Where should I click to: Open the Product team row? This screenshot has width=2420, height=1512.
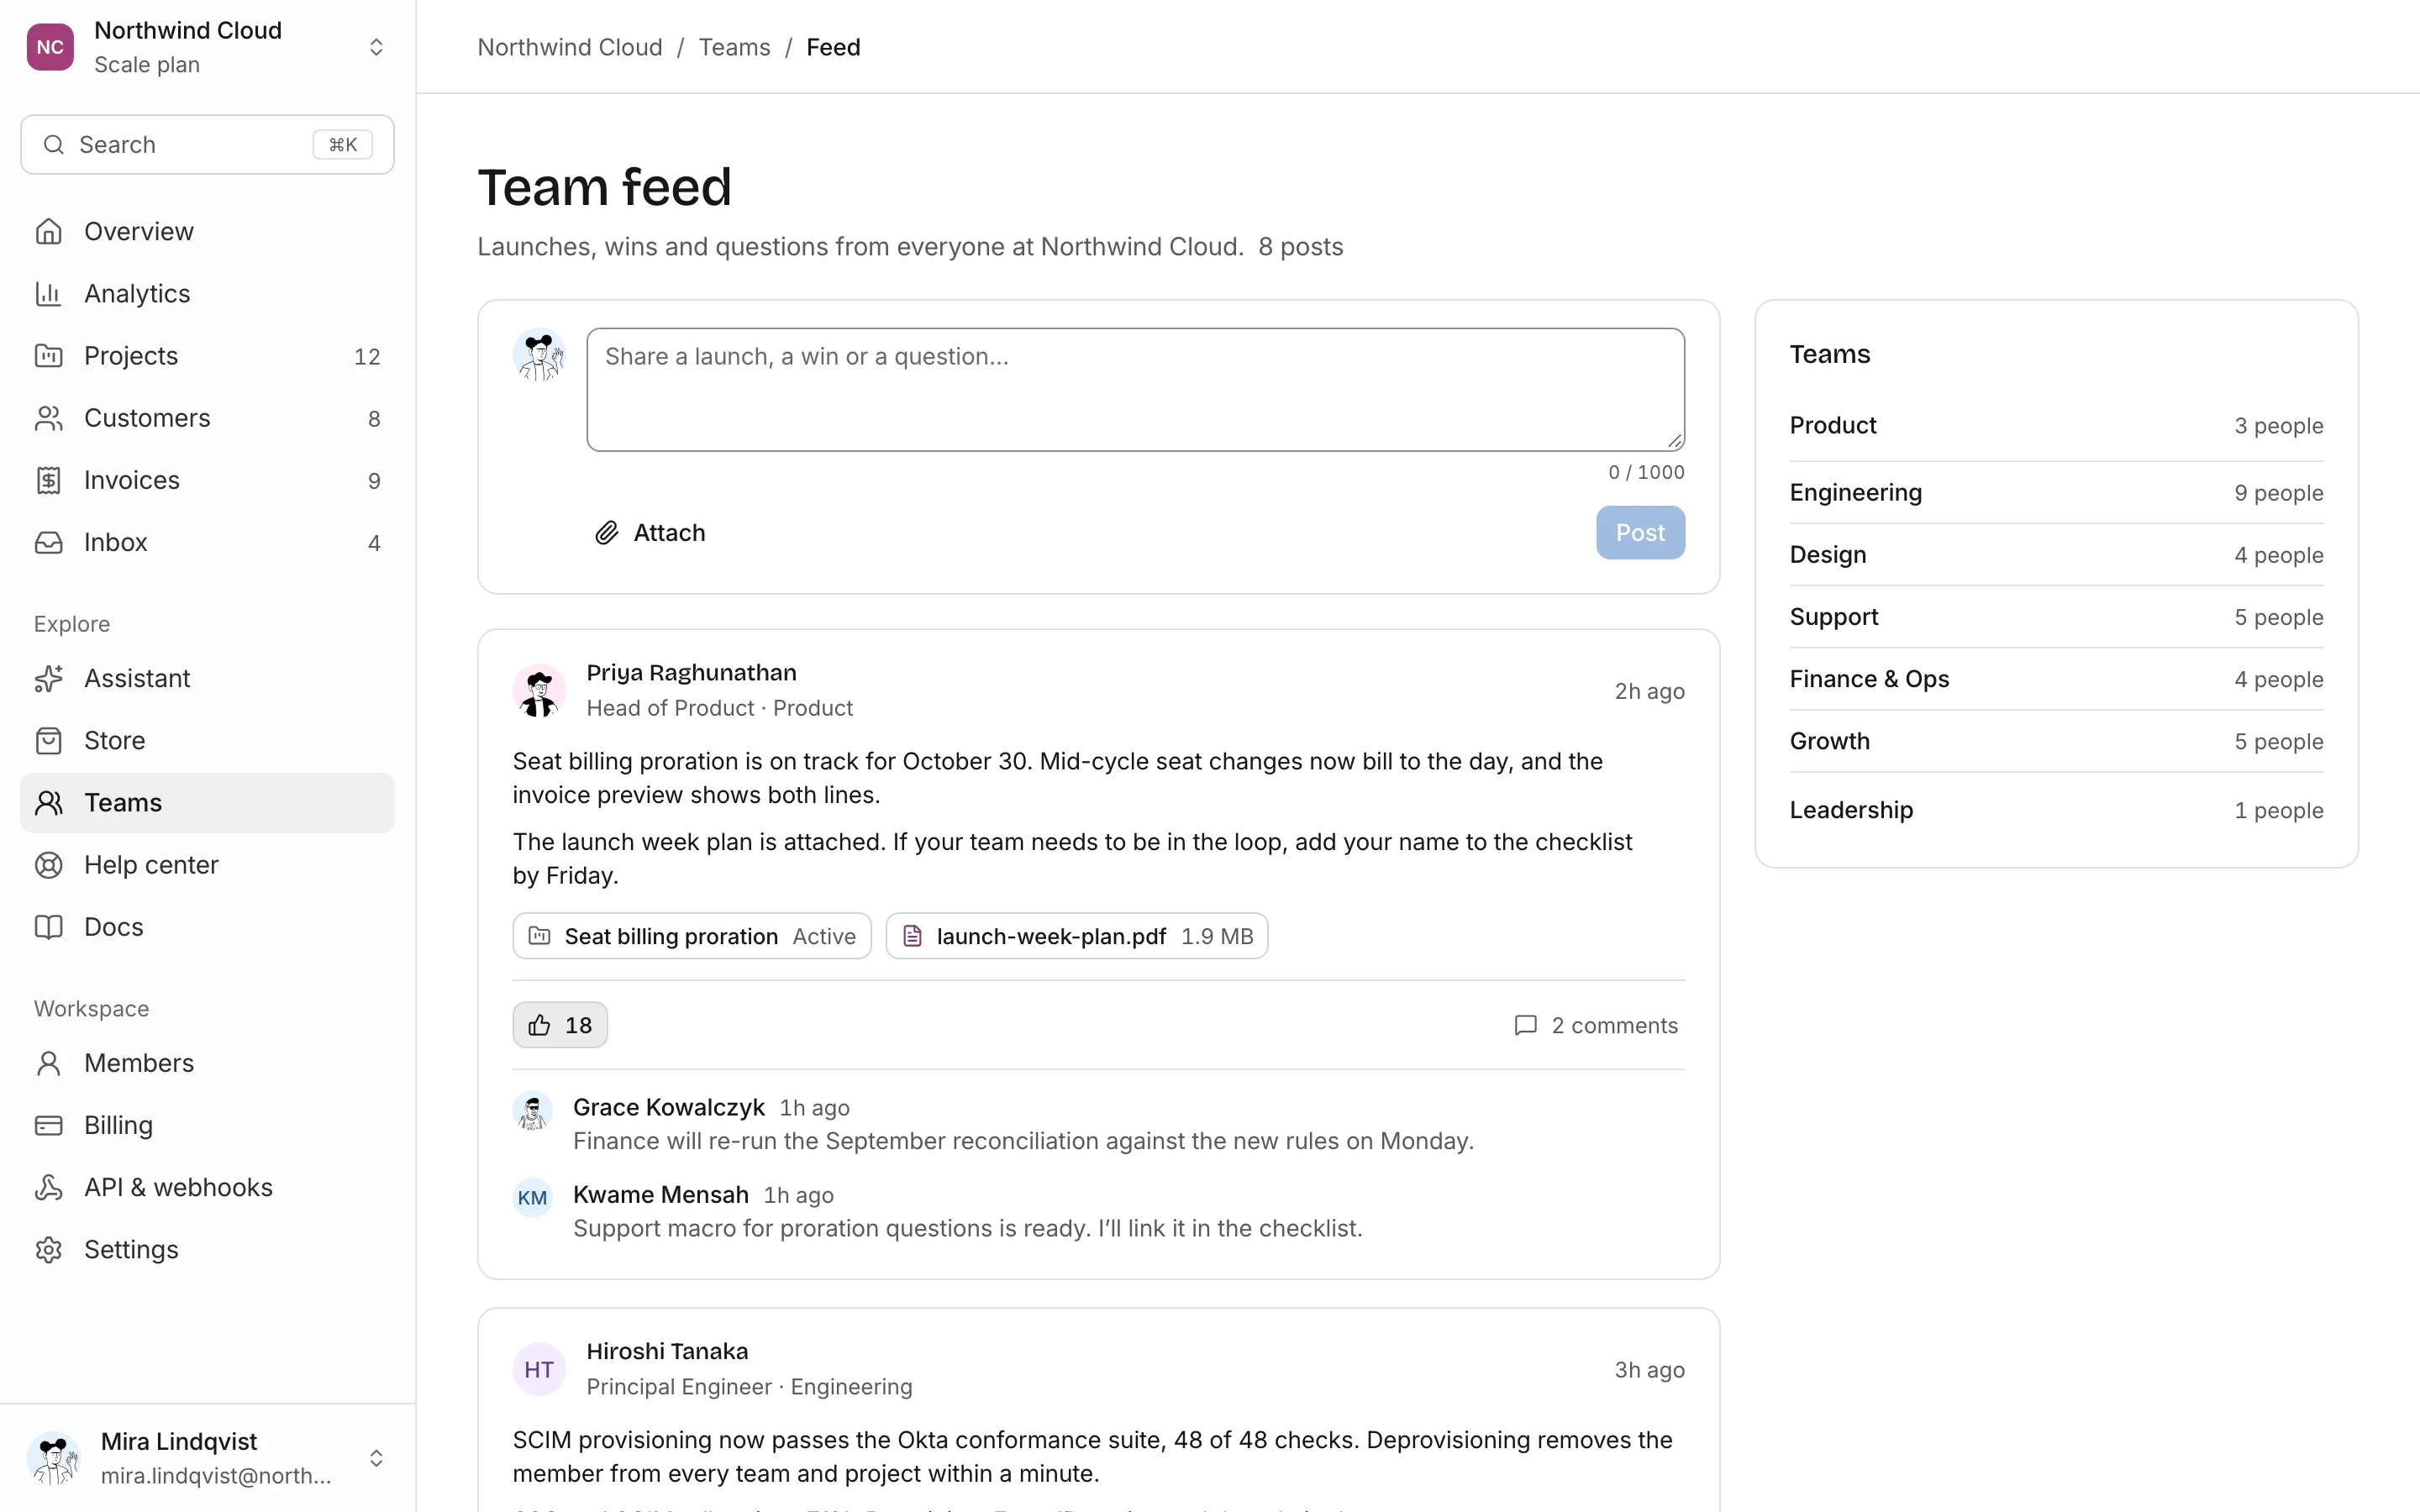point(2056,425)
